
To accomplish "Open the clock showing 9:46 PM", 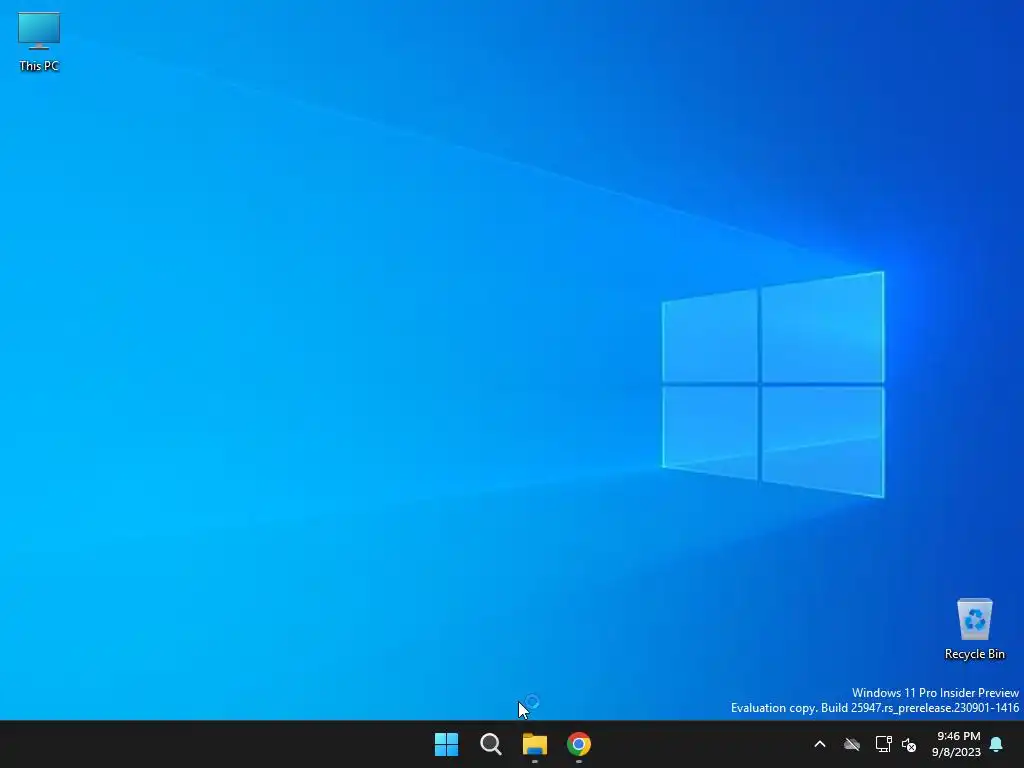I will pos(957,744).
